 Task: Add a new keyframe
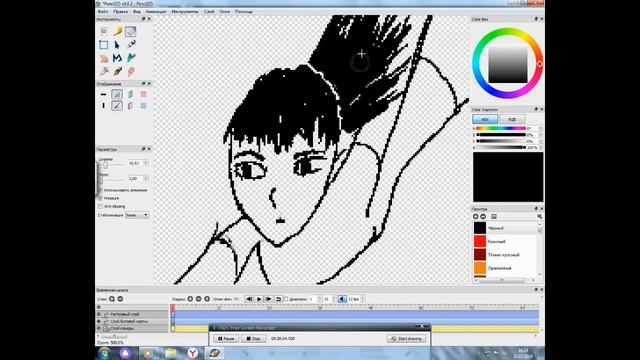pyautogui.click(x=190, y=299)
